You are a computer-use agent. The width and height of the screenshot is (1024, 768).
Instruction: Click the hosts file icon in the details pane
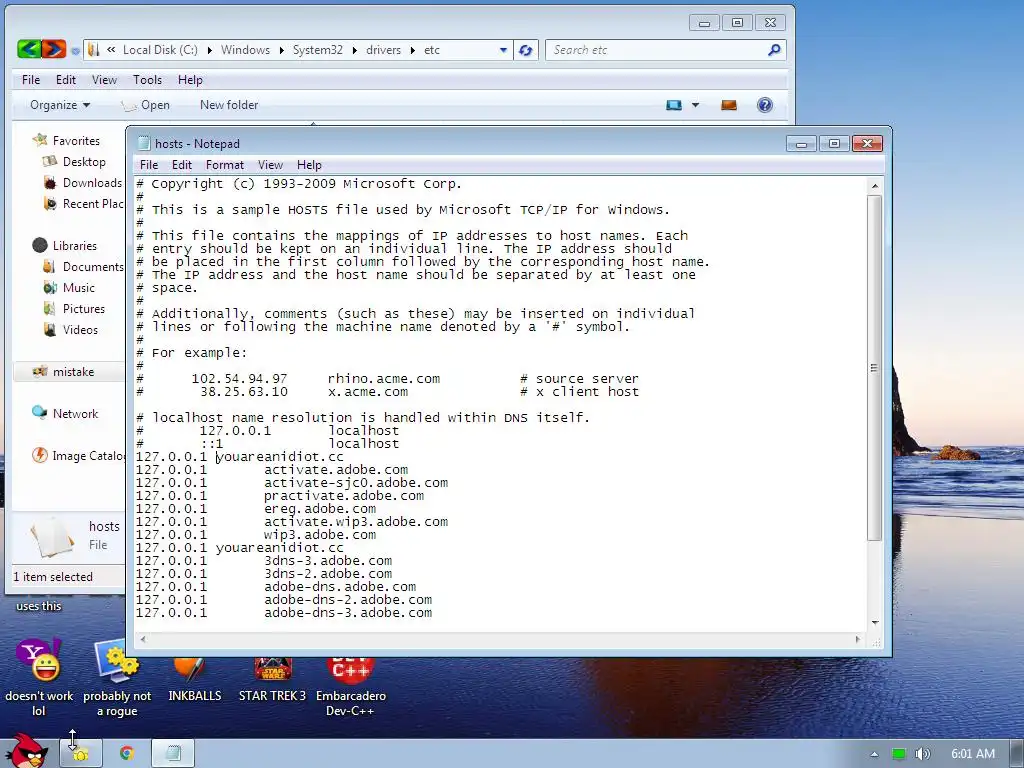[x=52, y=537]
